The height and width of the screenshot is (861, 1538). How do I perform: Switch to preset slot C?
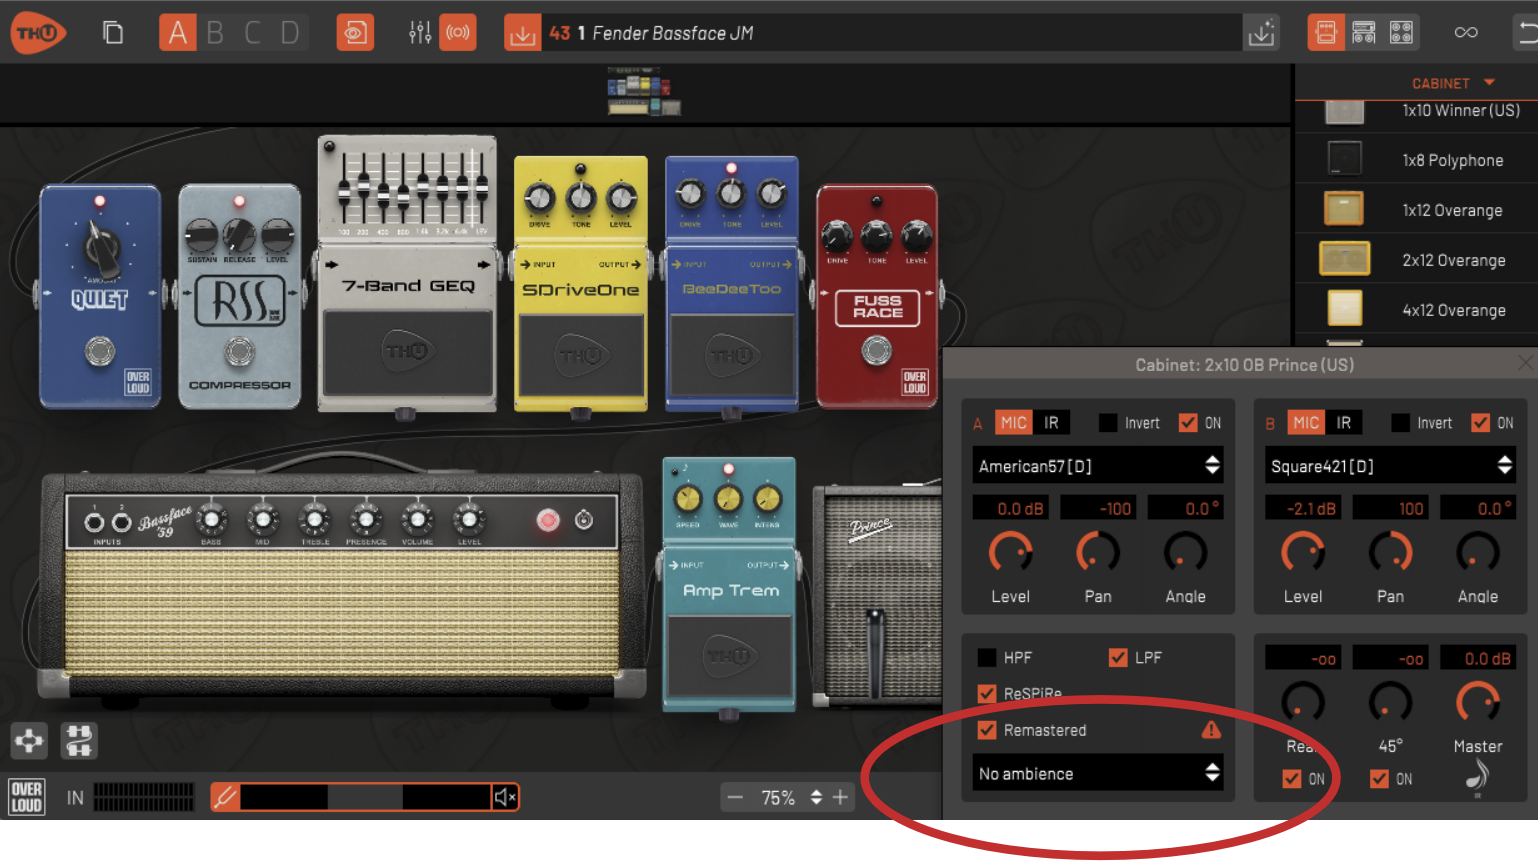[253, 33]
